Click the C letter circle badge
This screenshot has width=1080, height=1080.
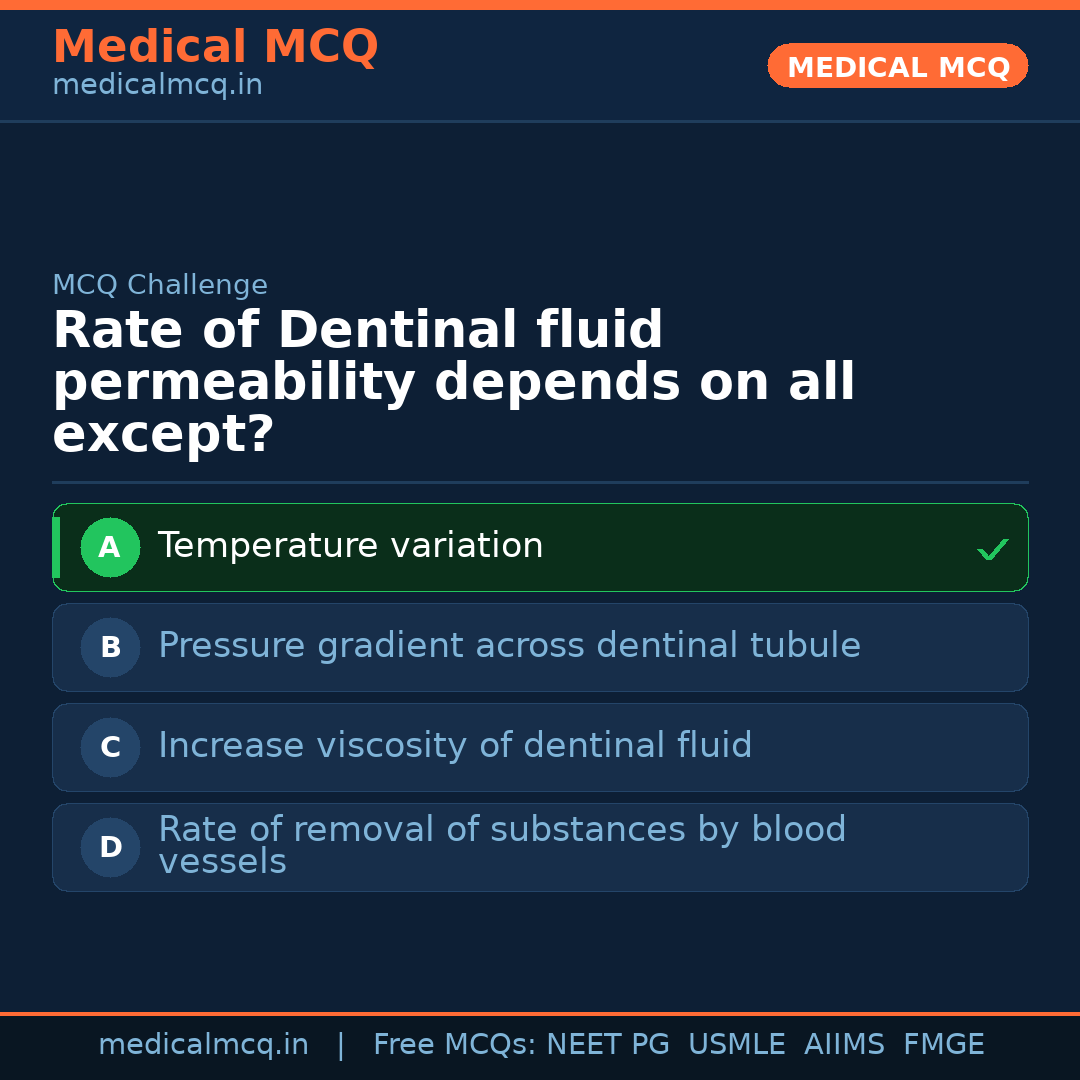110,747
